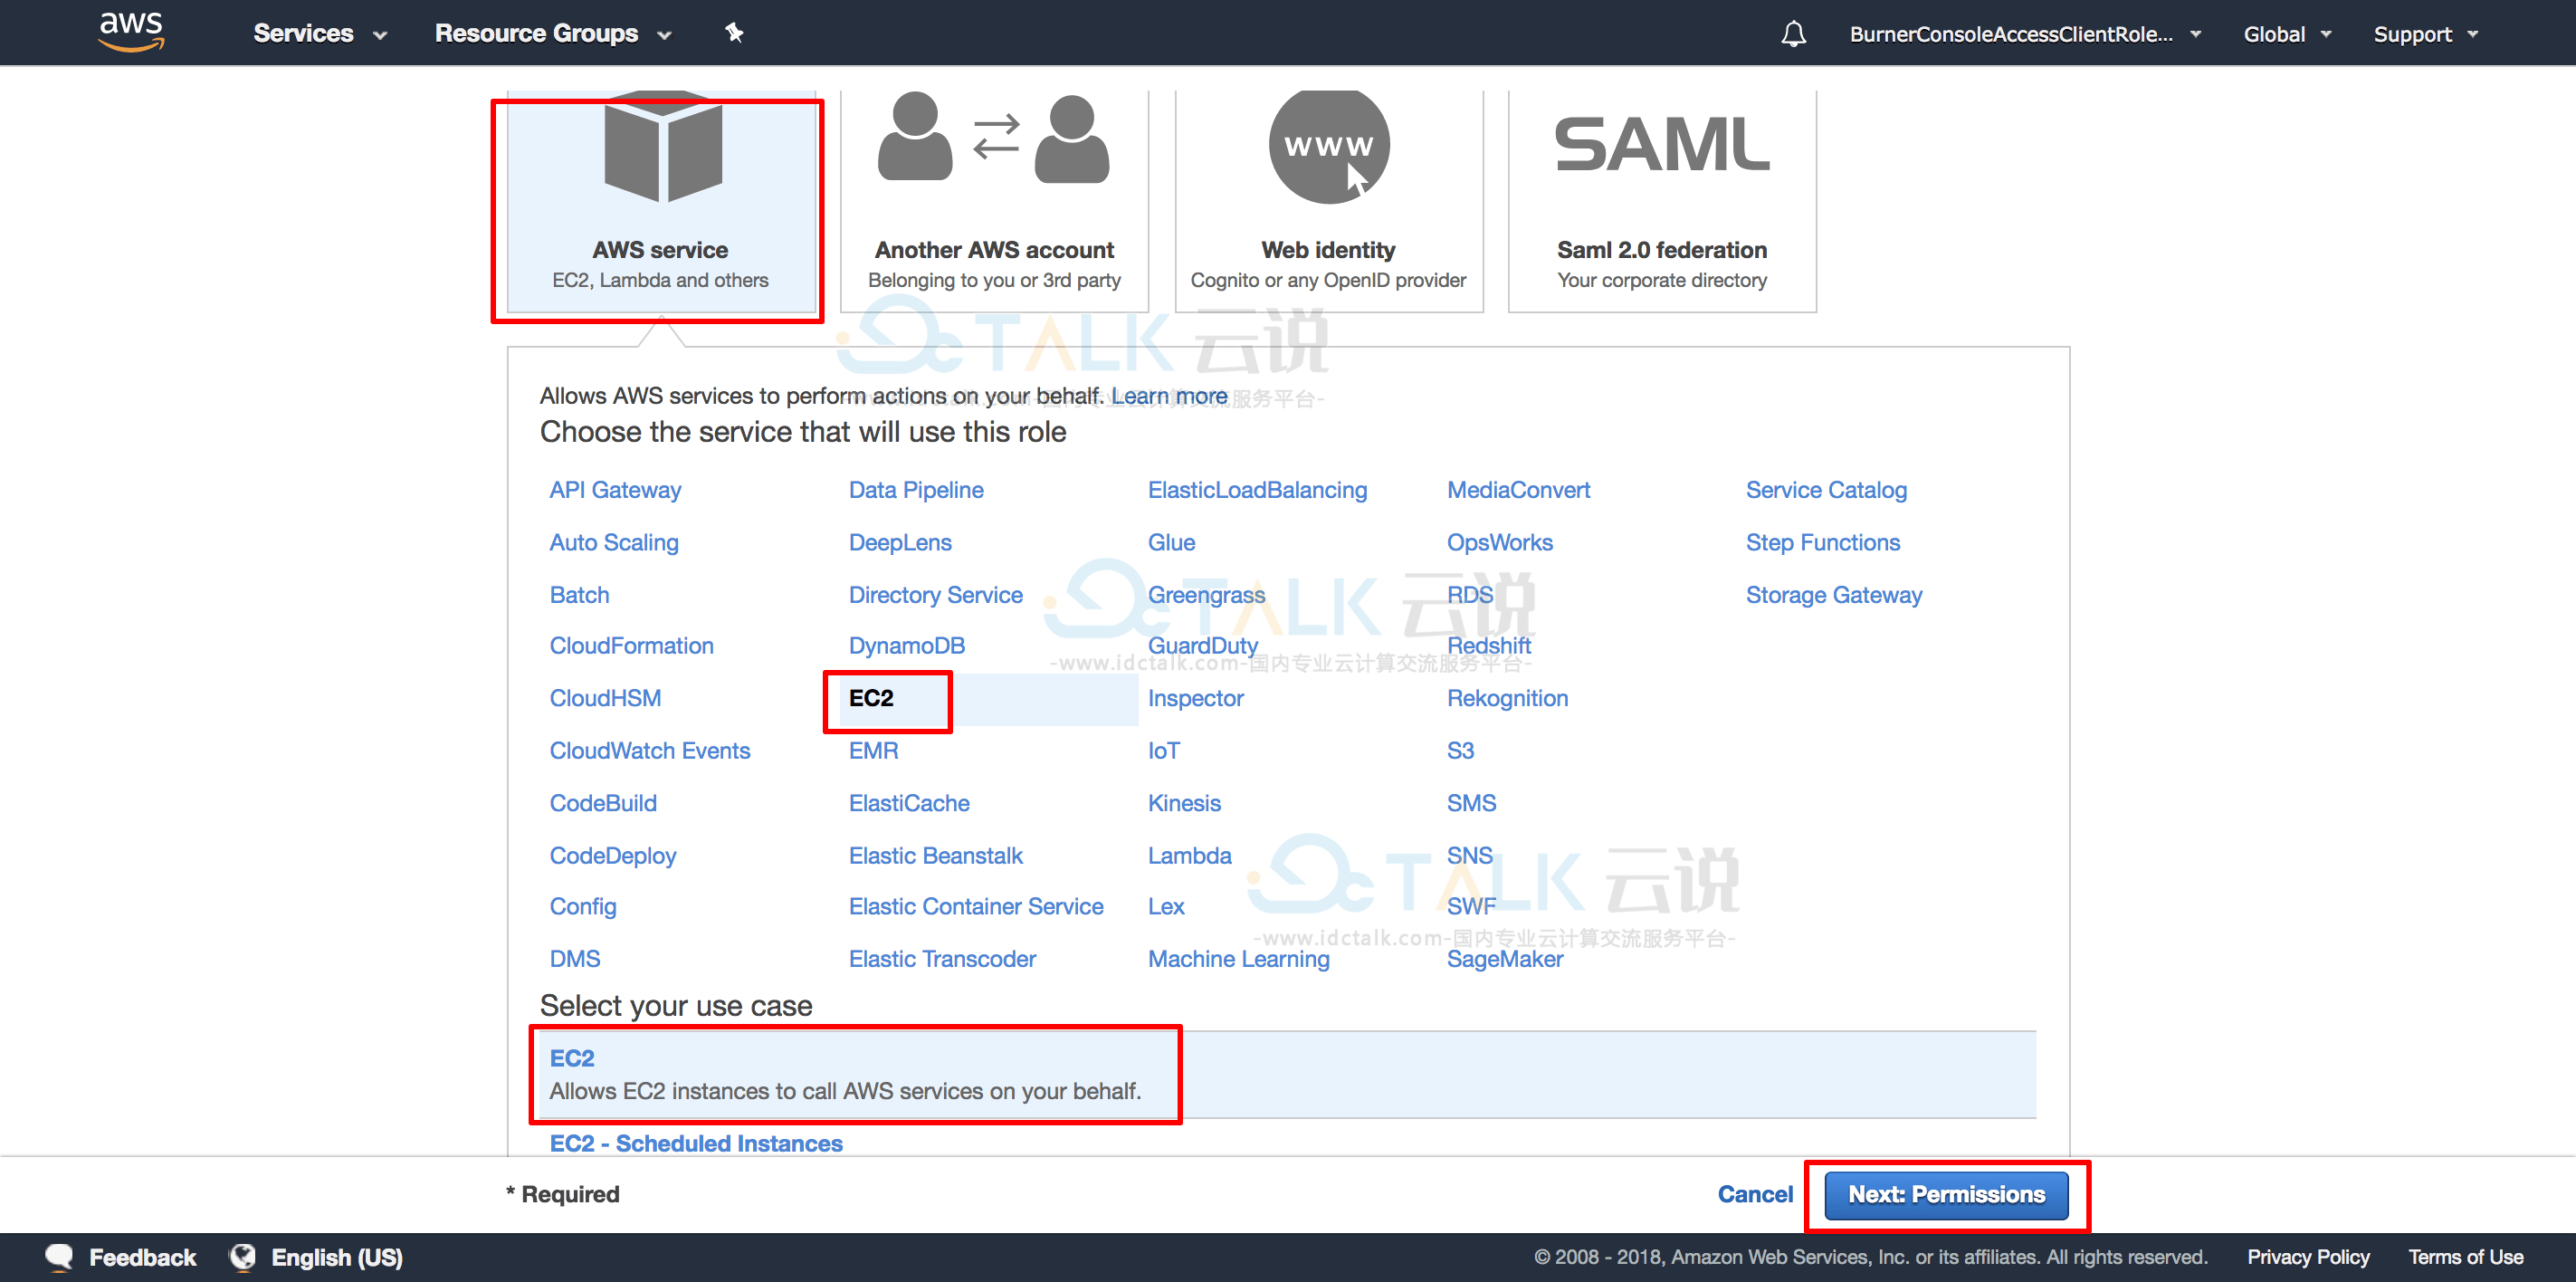The image size is (2576, 1282).
Task: Choose OpsWorks service
Action: 1499,542
